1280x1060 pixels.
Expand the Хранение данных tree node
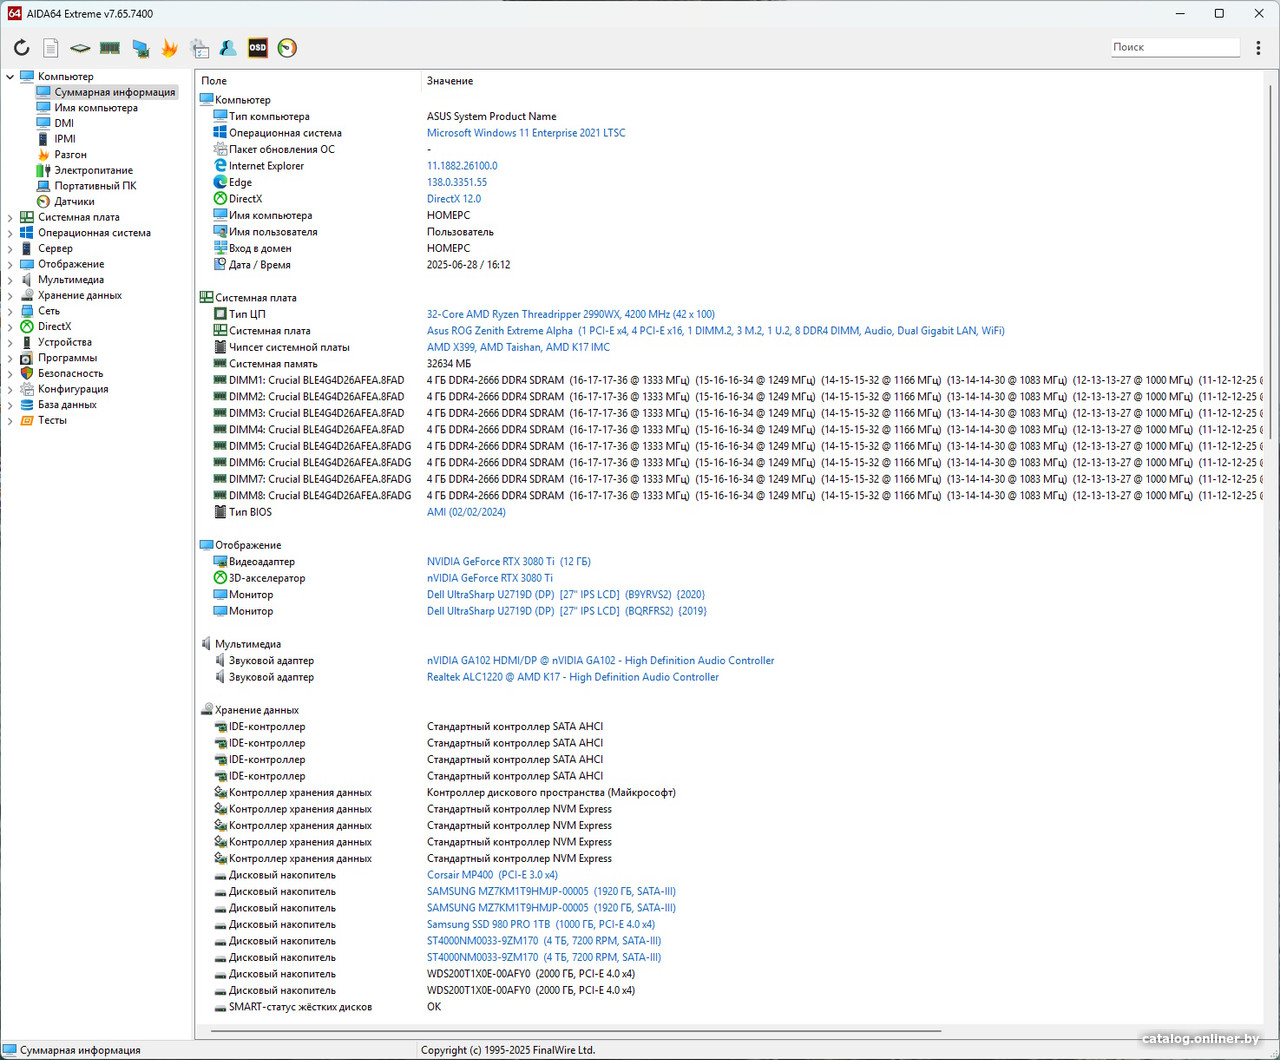coord(10,296)
